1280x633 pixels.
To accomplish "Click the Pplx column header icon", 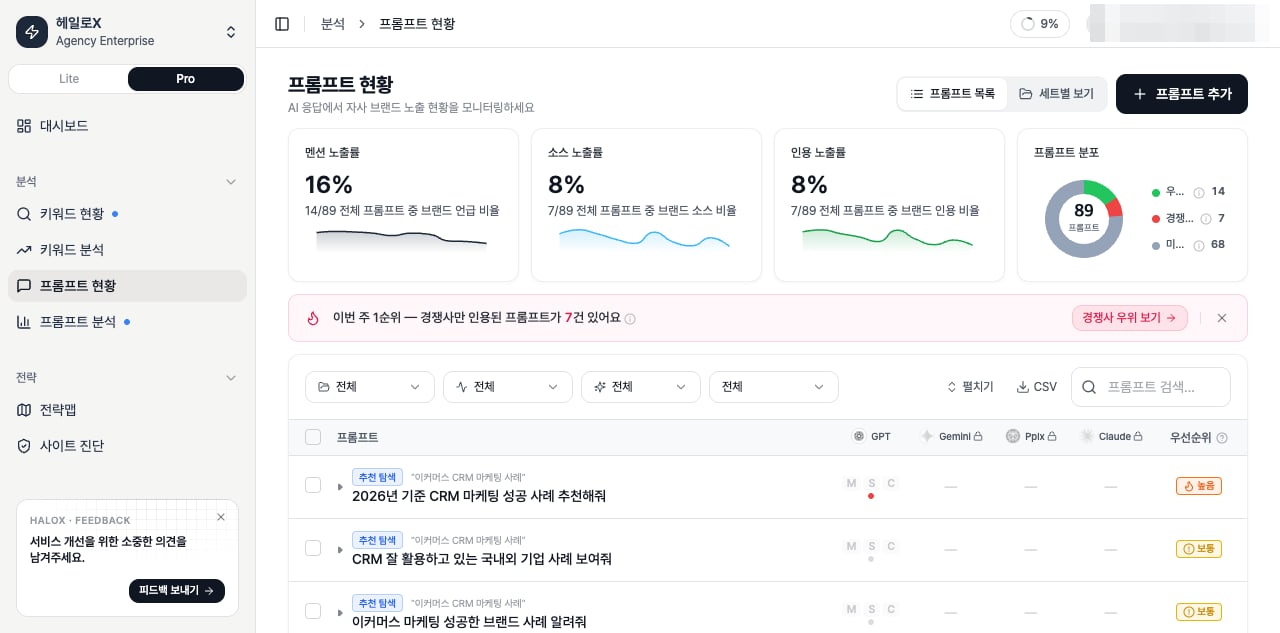I will 1013,437.
